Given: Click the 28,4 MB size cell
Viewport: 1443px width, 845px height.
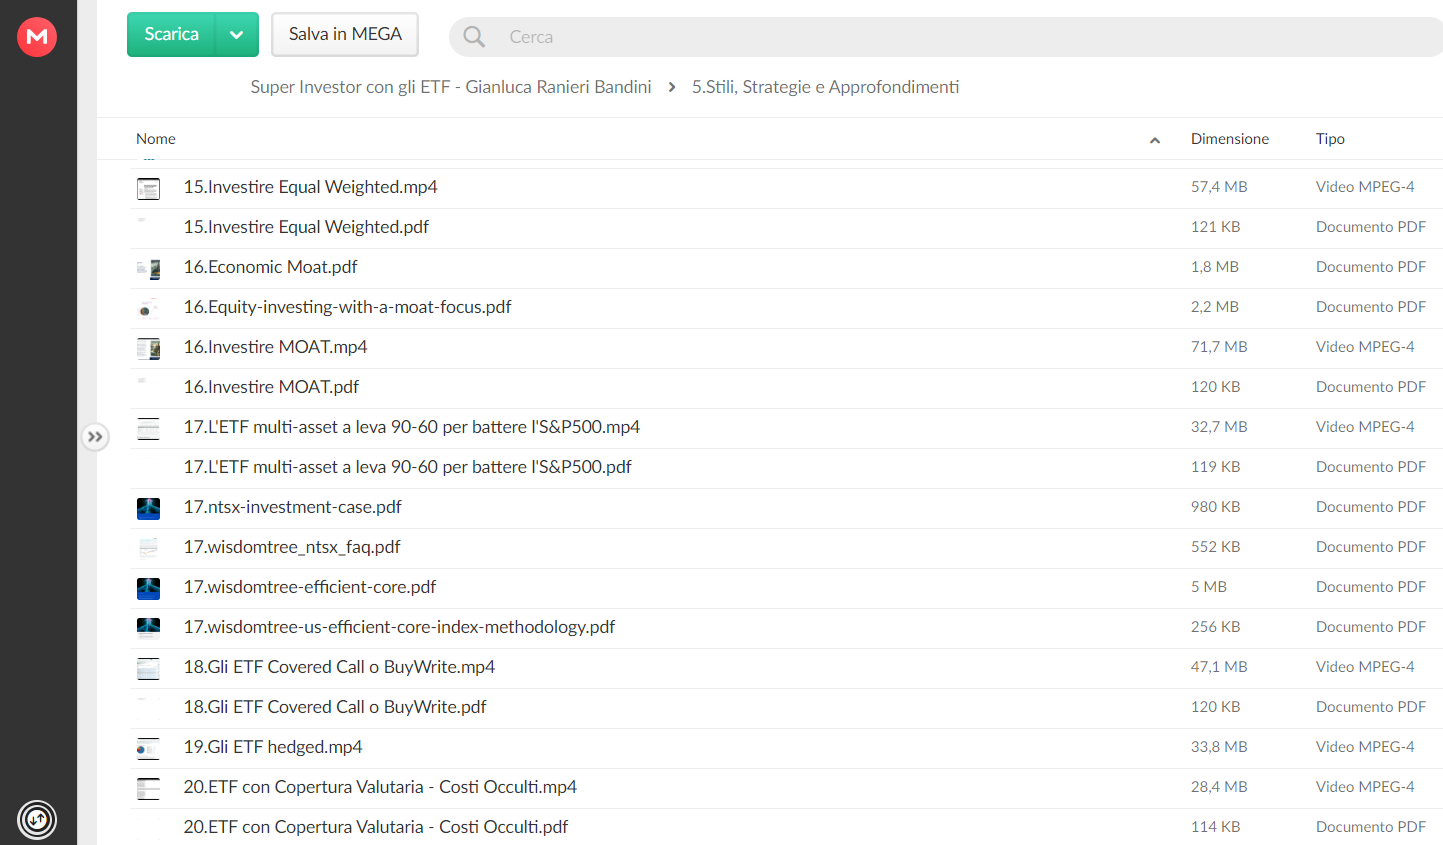Looking at the screenshot, I should [x=1219, y=787].
